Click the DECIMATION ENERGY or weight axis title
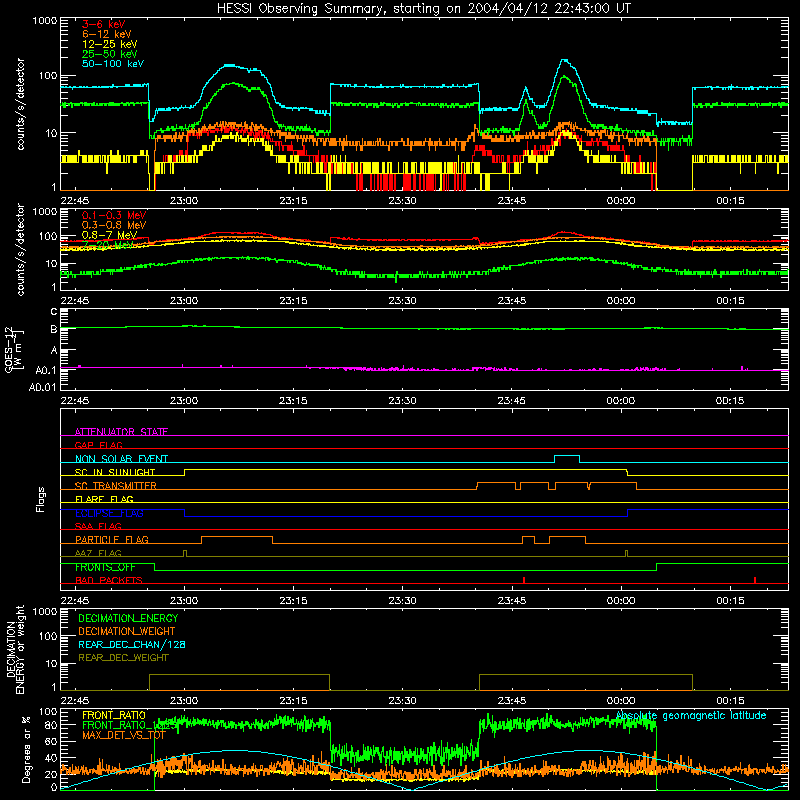The width and height of the screenshot is (800, 800). [x=15, y=649]
